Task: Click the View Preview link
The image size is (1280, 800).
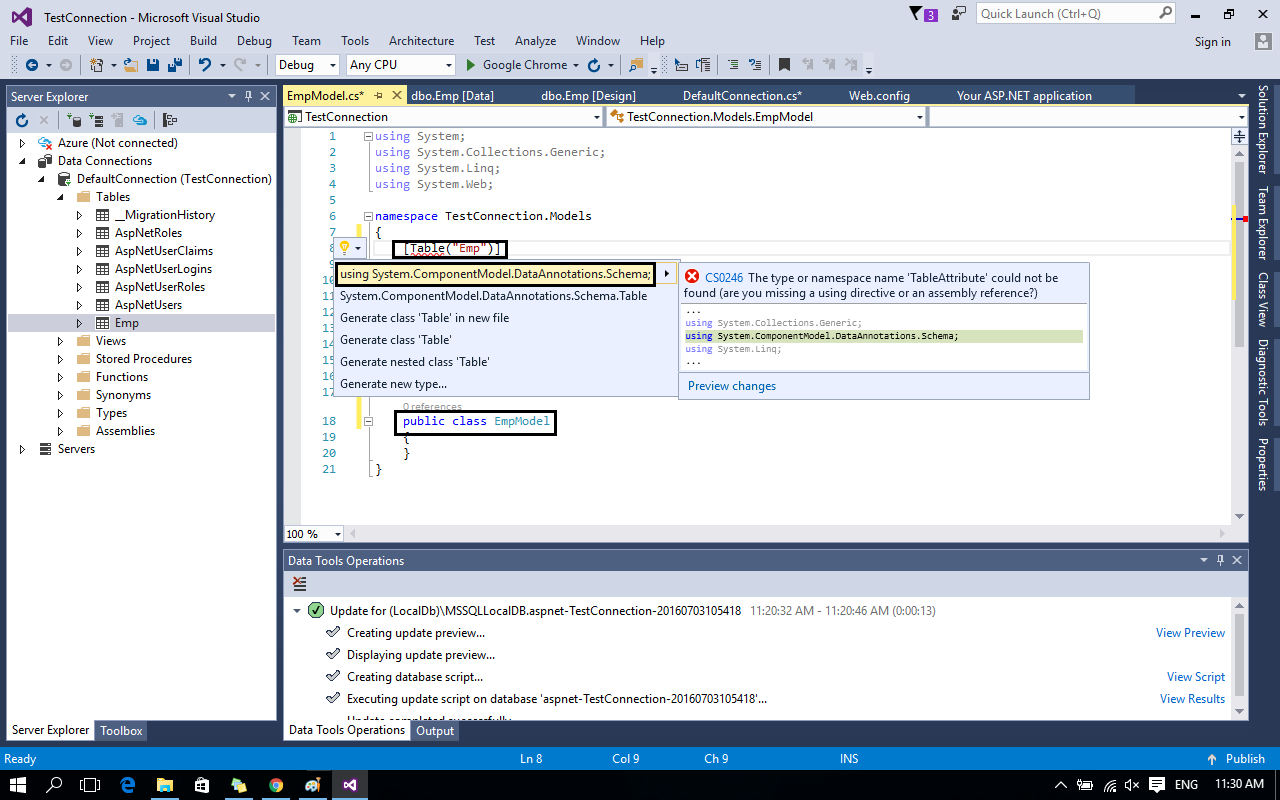Action: (x=1190, y=633)
